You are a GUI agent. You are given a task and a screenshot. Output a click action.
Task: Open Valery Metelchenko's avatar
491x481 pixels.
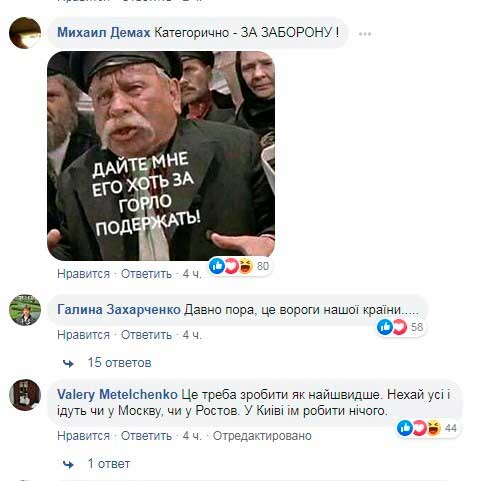pyautogui.click(x=25, y=395)
